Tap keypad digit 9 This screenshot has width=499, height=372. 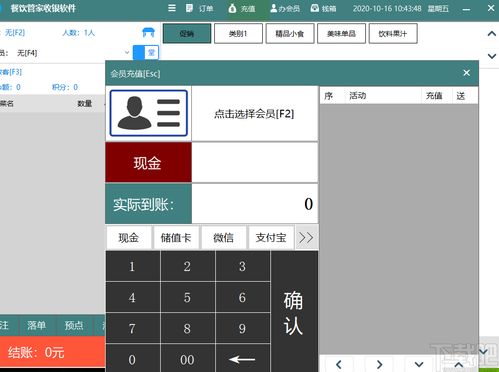click(243, 329)
